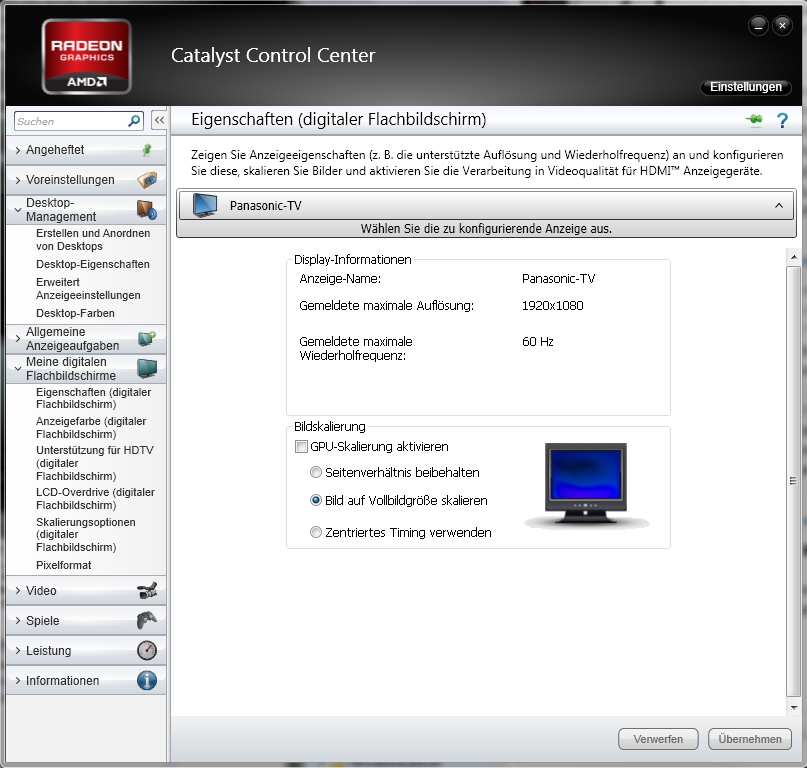Collapse the sidebar with double-arrow button

click(x=159, y=120)
